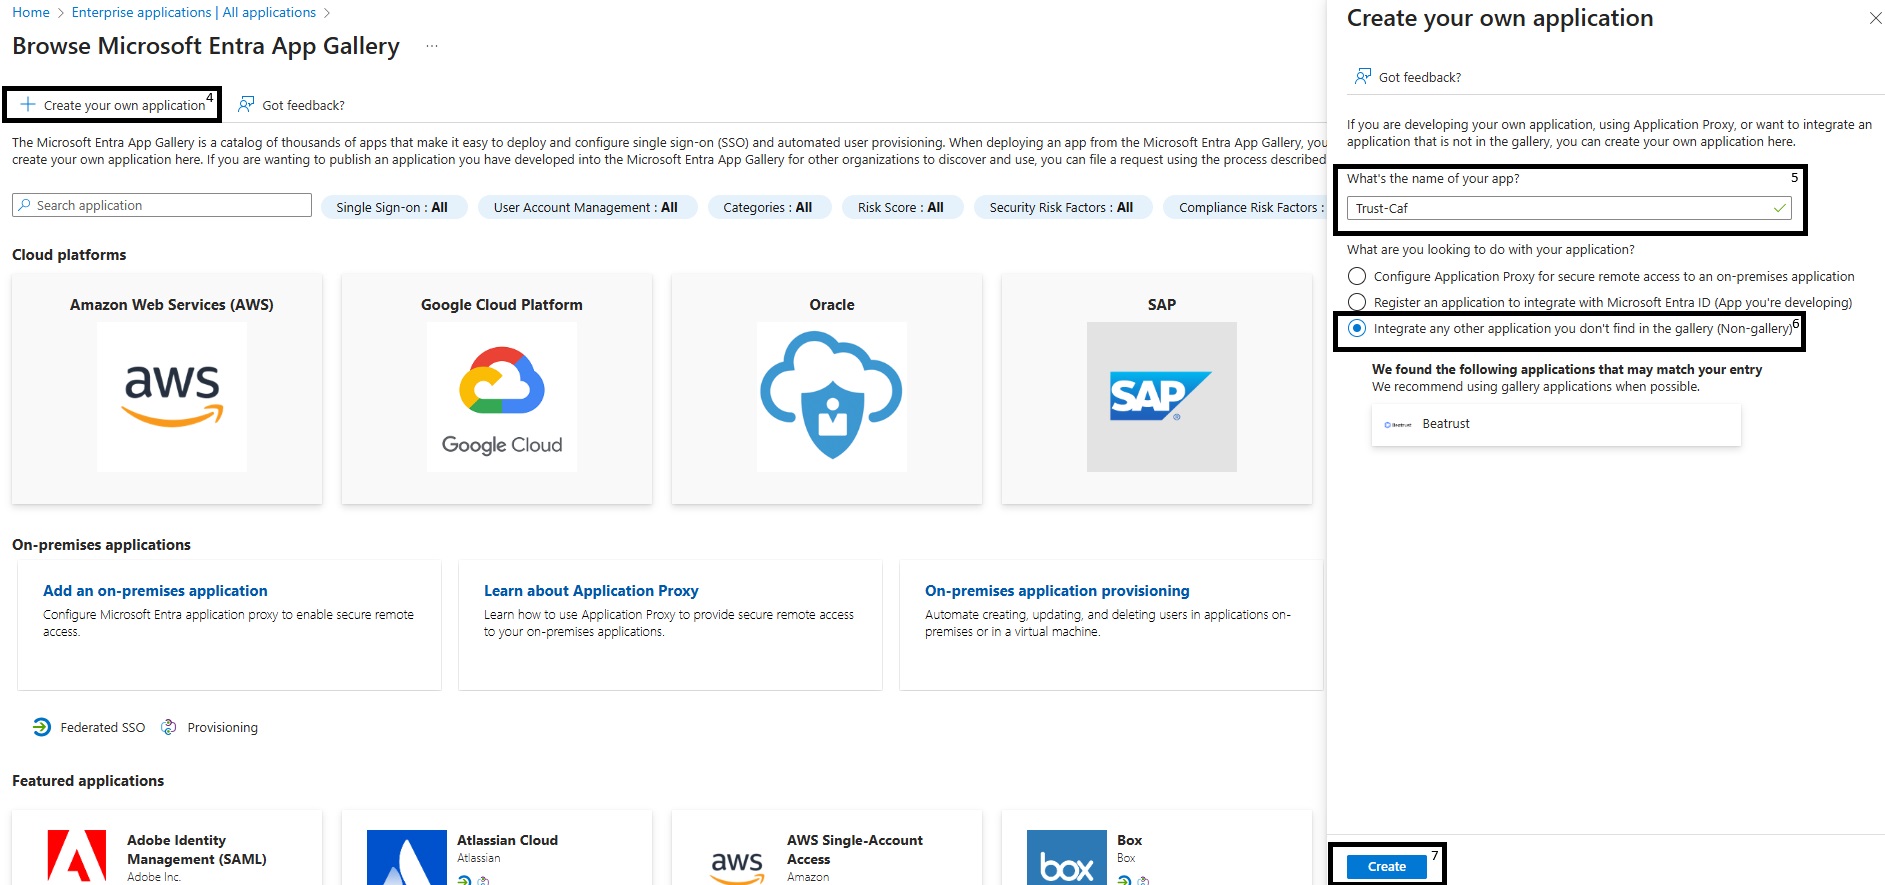Open the Oracle cloud logo tile
Image resolution: width=1885 pixels, height=885 pixels.
(x=832, y=397)
